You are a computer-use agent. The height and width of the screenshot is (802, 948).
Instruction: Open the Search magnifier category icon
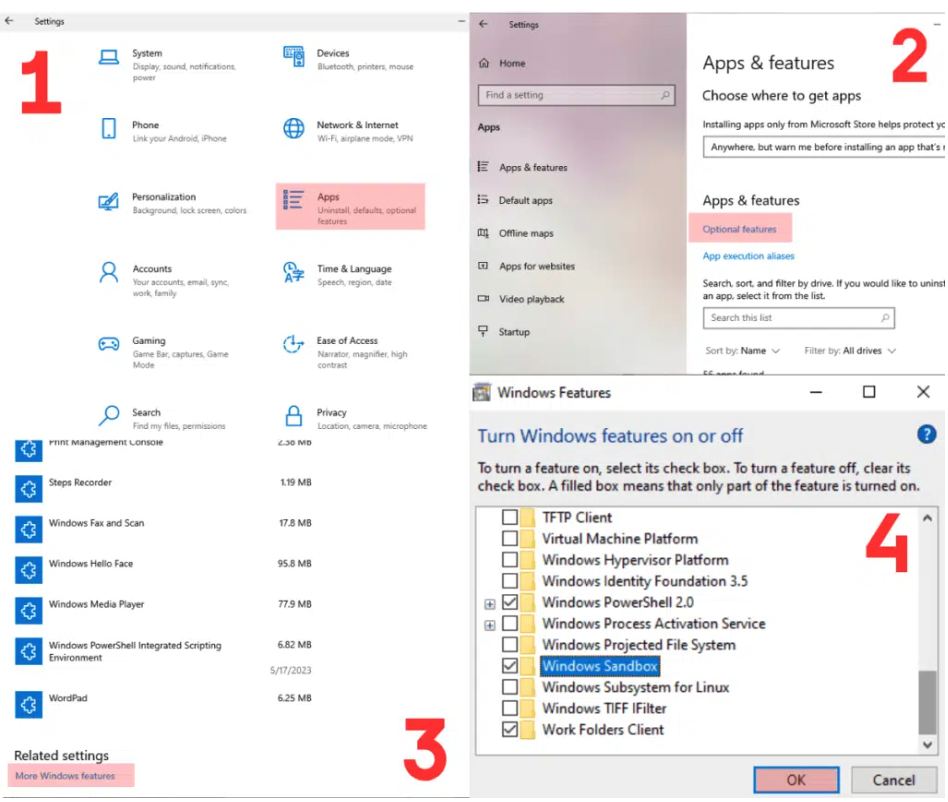pos(109,416)
